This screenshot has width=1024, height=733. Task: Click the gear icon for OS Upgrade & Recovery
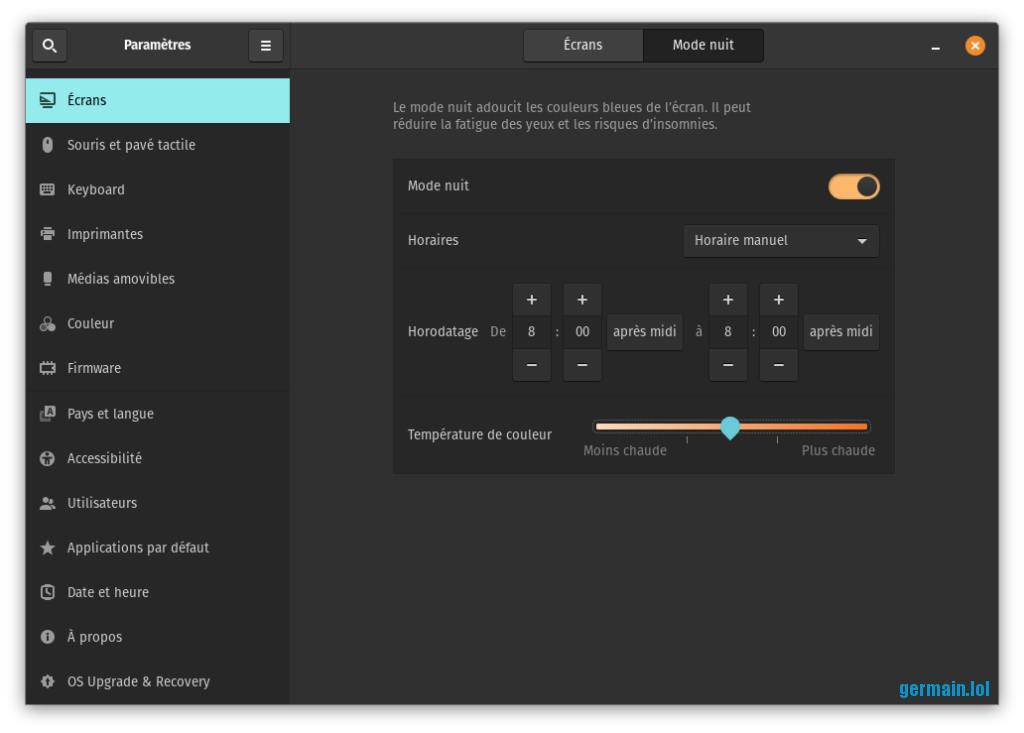pos(48,681)
